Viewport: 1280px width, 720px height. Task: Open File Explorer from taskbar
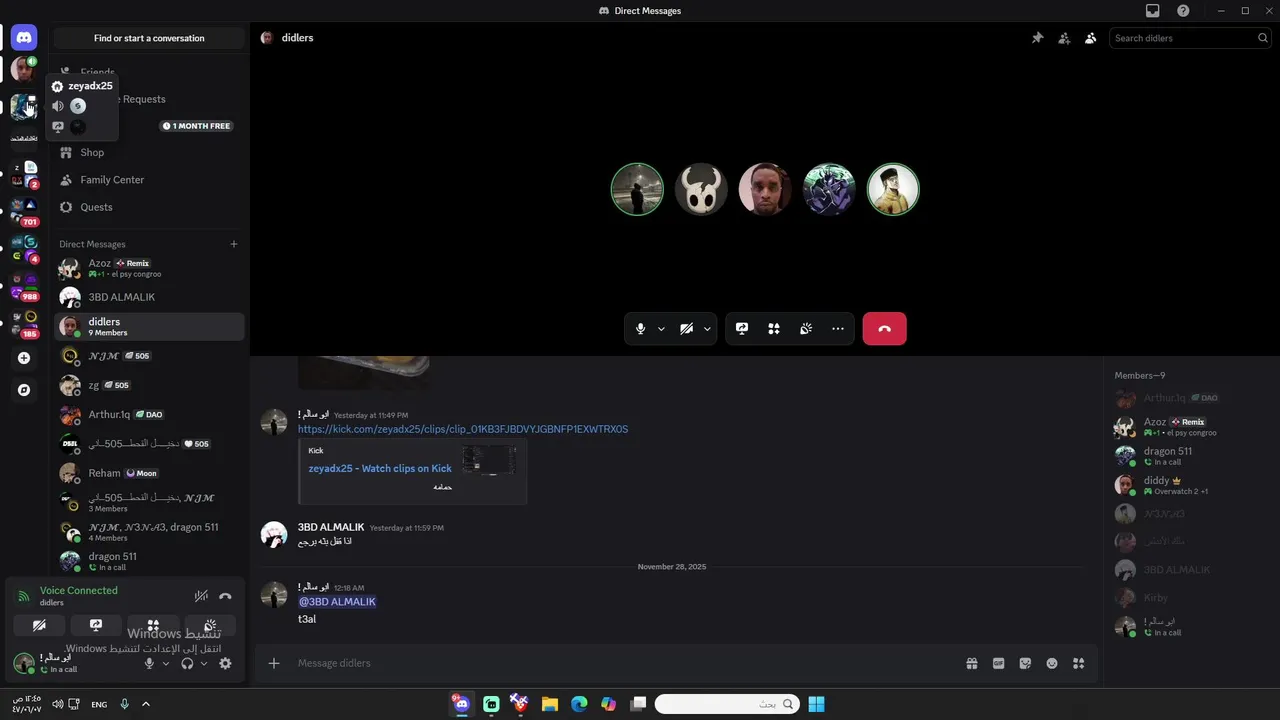pos(550,704)
